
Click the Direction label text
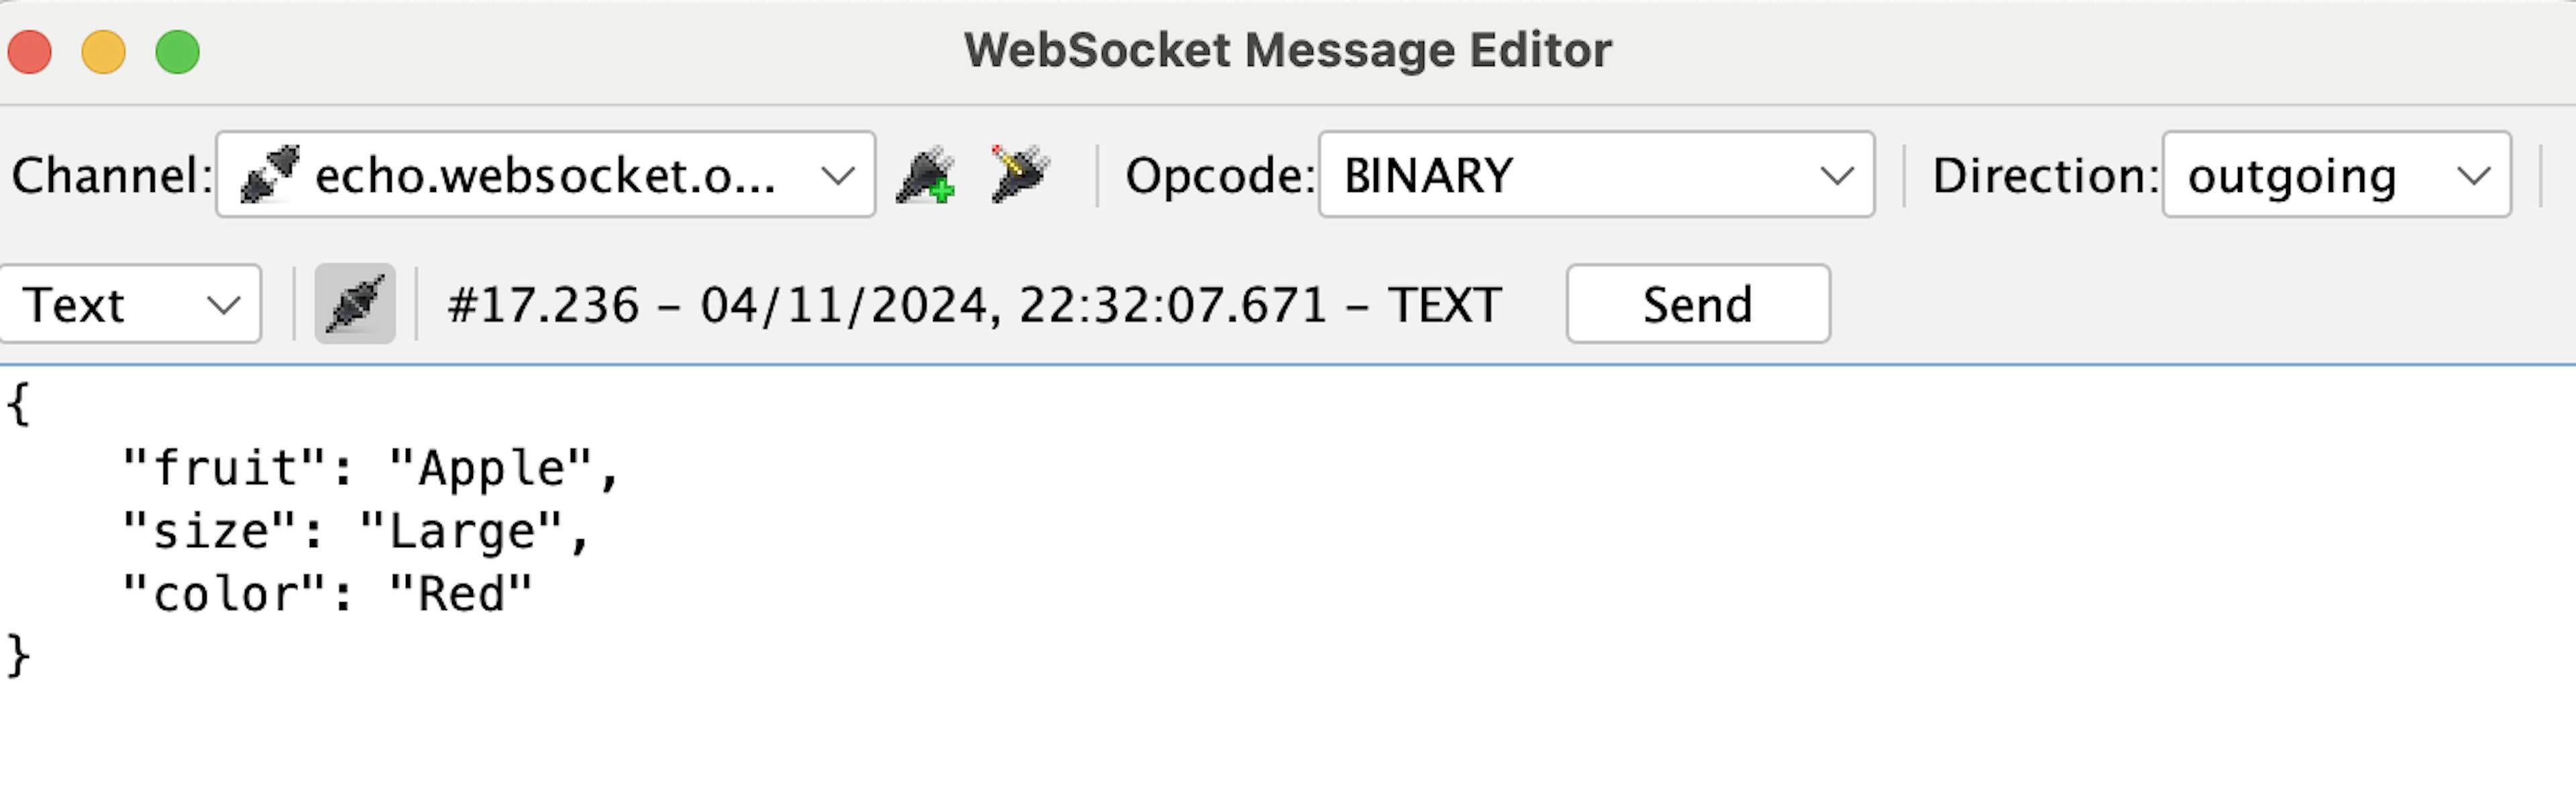(x=2044, y=176)
